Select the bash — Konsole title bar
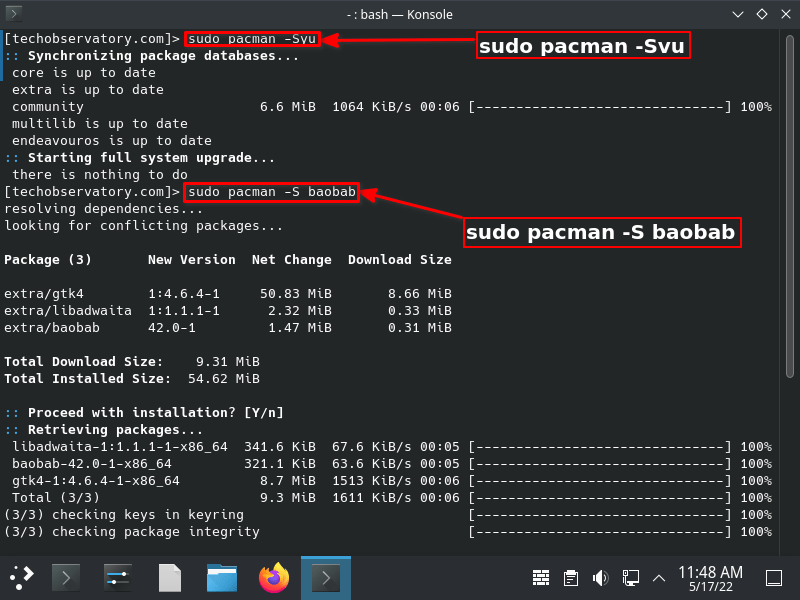Screen dimensions: 800x600 (400, 14)
